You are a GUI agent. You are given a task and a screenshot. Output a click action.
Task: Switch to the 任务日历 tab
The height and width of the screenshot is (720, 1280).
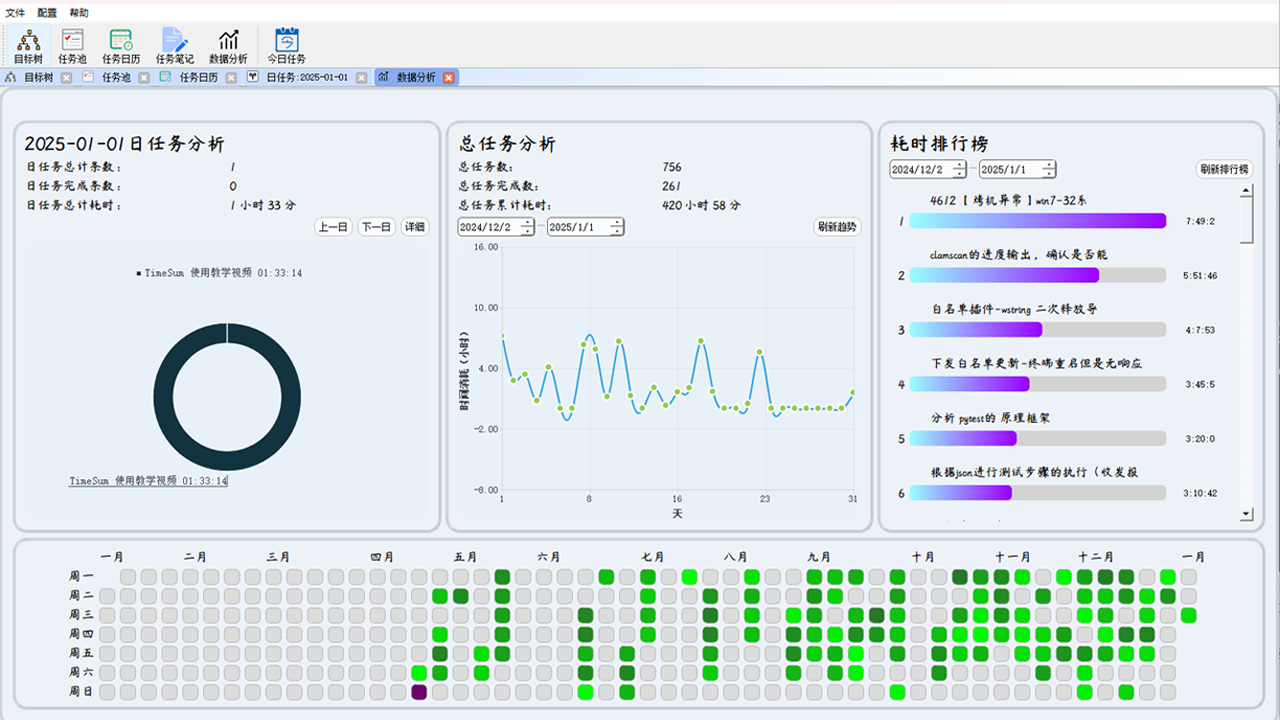point(199,78)
